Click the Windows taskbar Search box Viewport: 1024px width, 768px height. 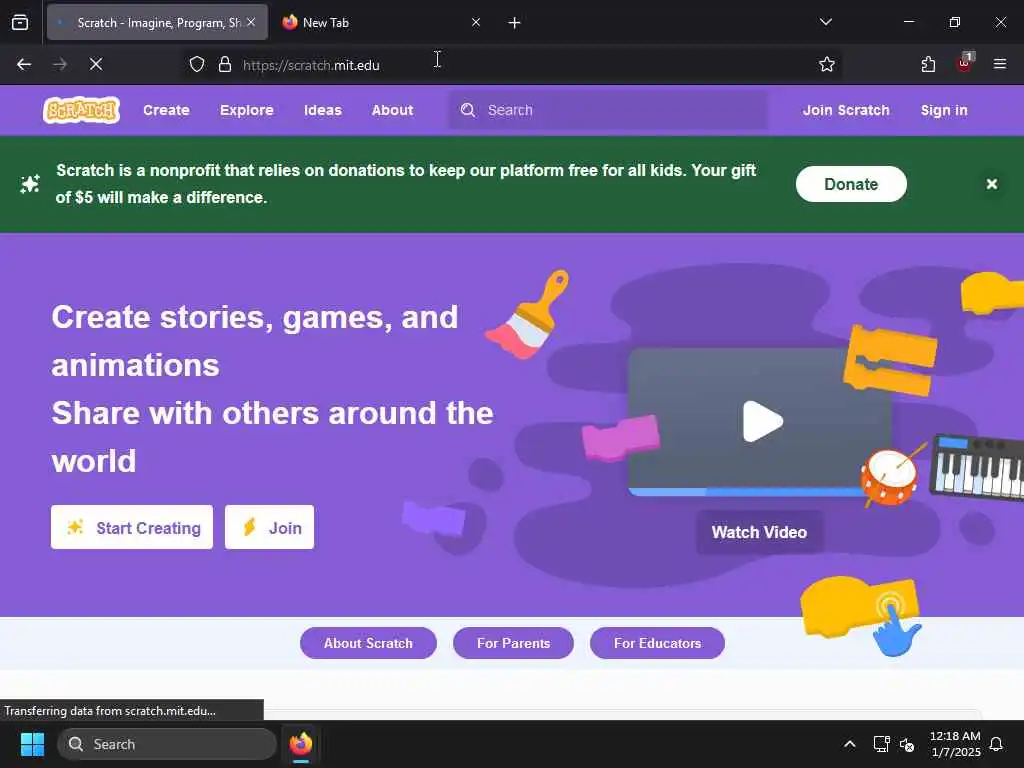[167, 744]
